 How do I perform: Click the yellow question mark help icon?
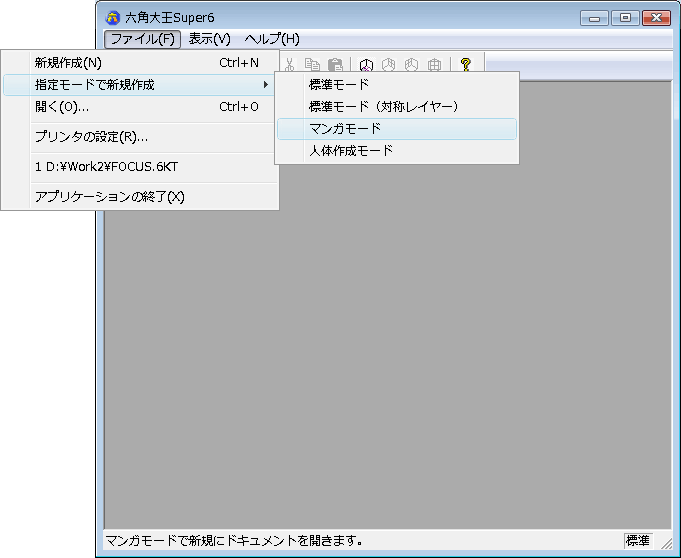466,65
